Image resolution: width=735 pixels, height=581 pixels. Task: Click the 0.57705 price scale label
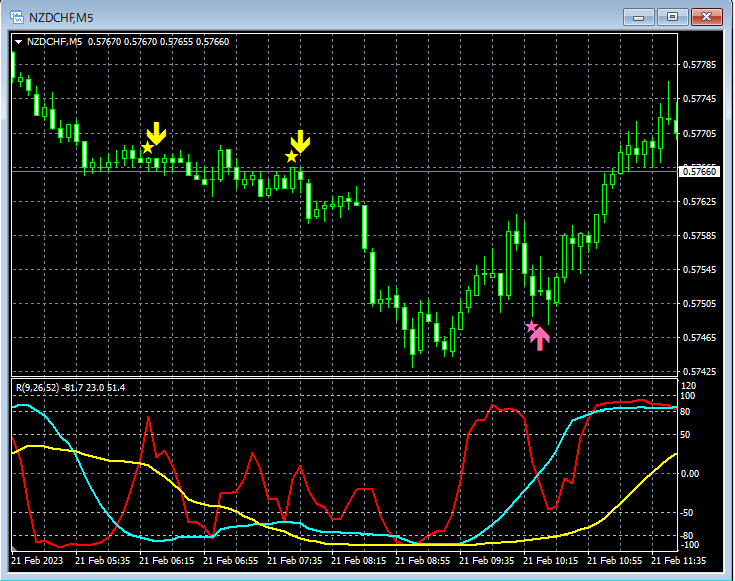tap(699, 134)
